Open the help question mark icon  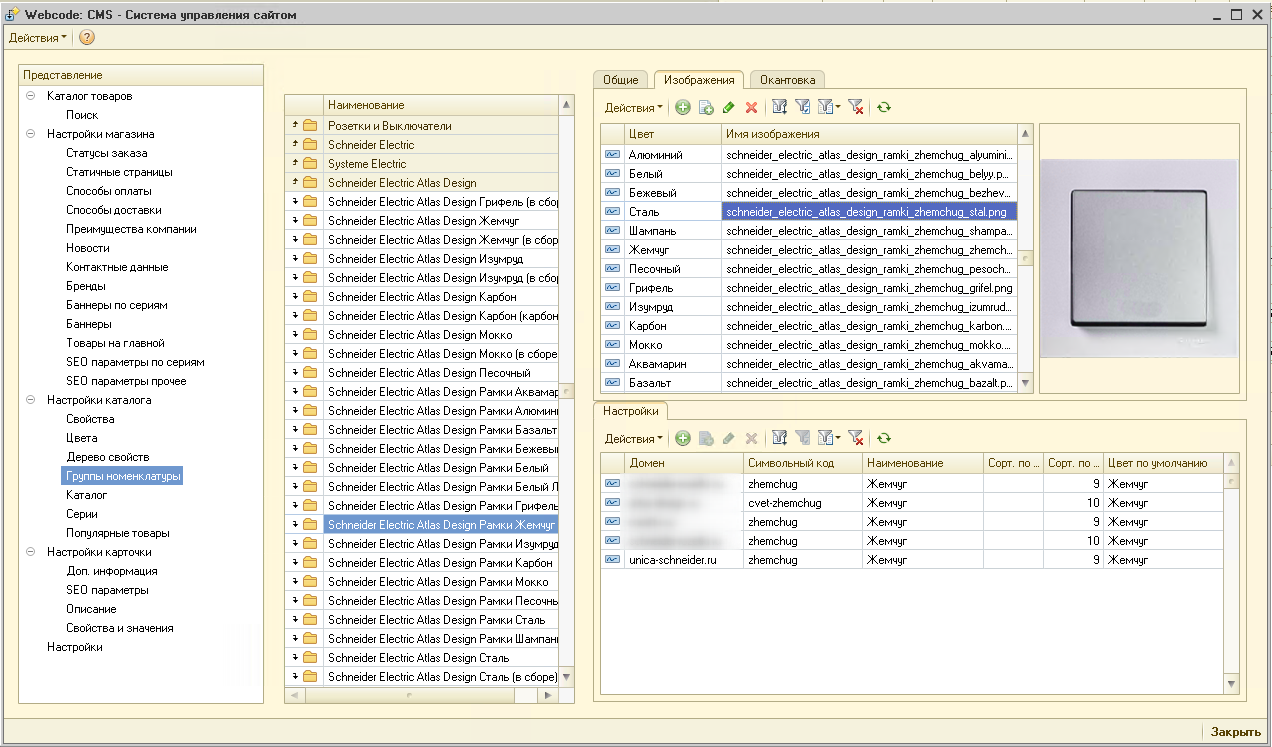(87, 37)
